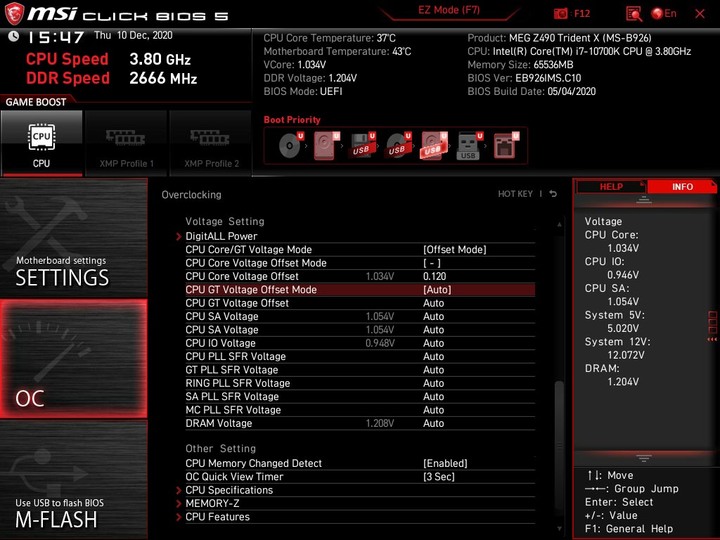Edit the RING PLL SFR Voltage value

[433, 383]
